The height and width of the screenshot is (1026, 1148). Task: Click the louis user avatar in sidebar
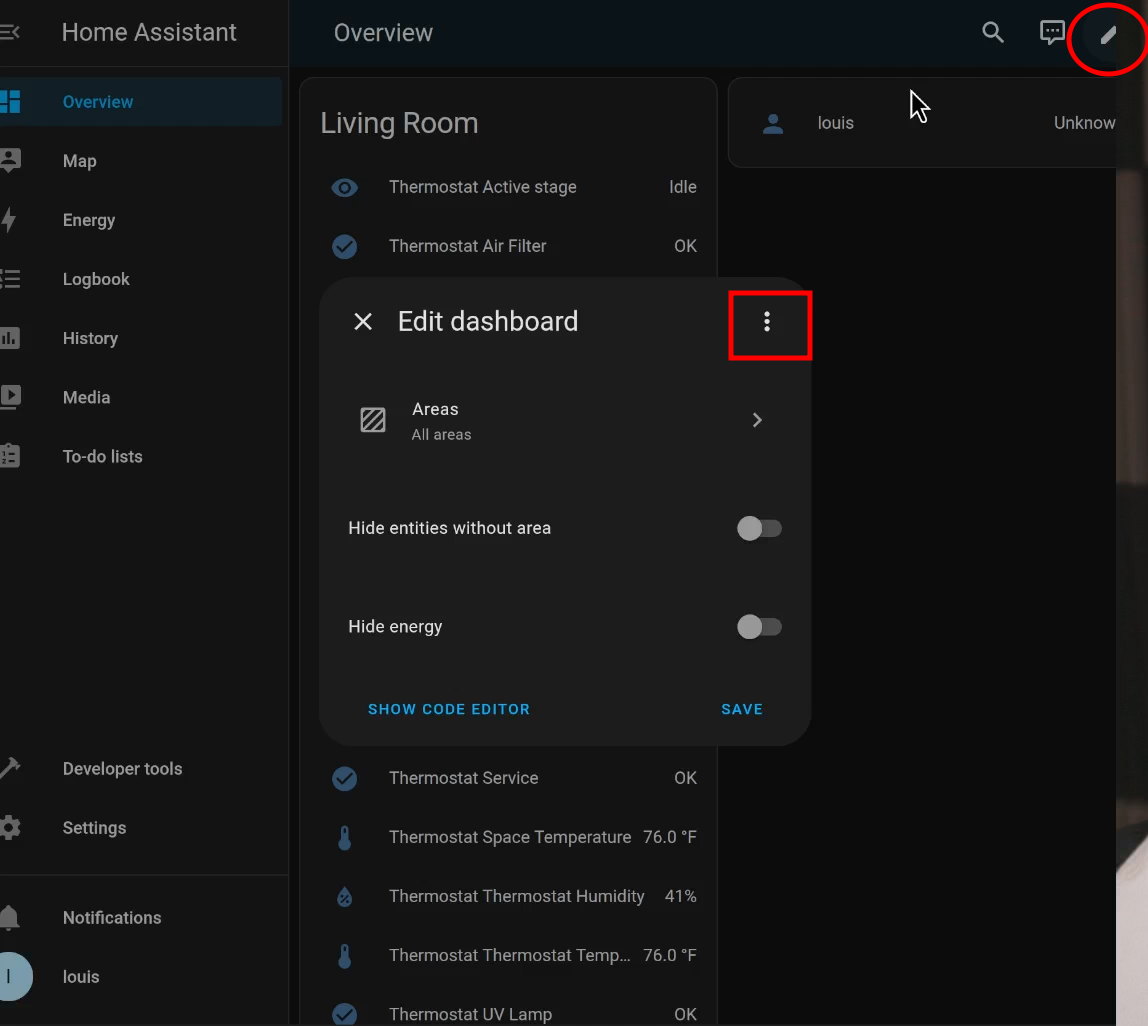tap(15, 976)
